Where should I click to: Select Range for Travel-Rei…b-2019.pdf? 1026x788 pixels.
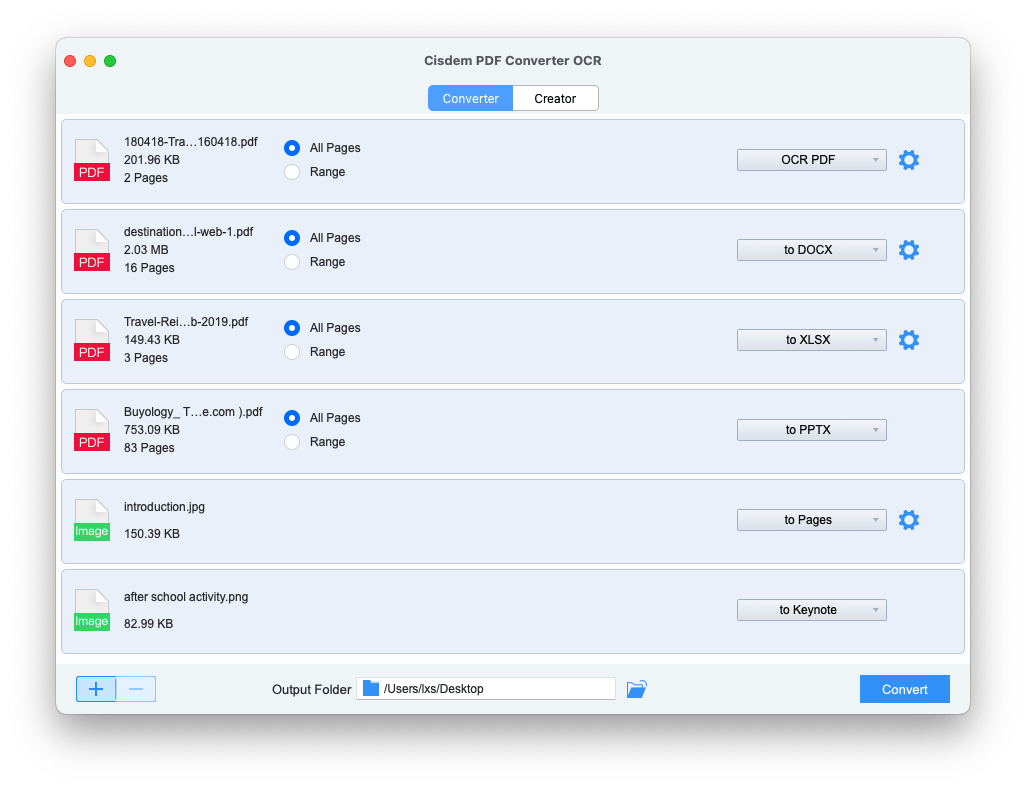pyautogui.click(x=292, y=352)
